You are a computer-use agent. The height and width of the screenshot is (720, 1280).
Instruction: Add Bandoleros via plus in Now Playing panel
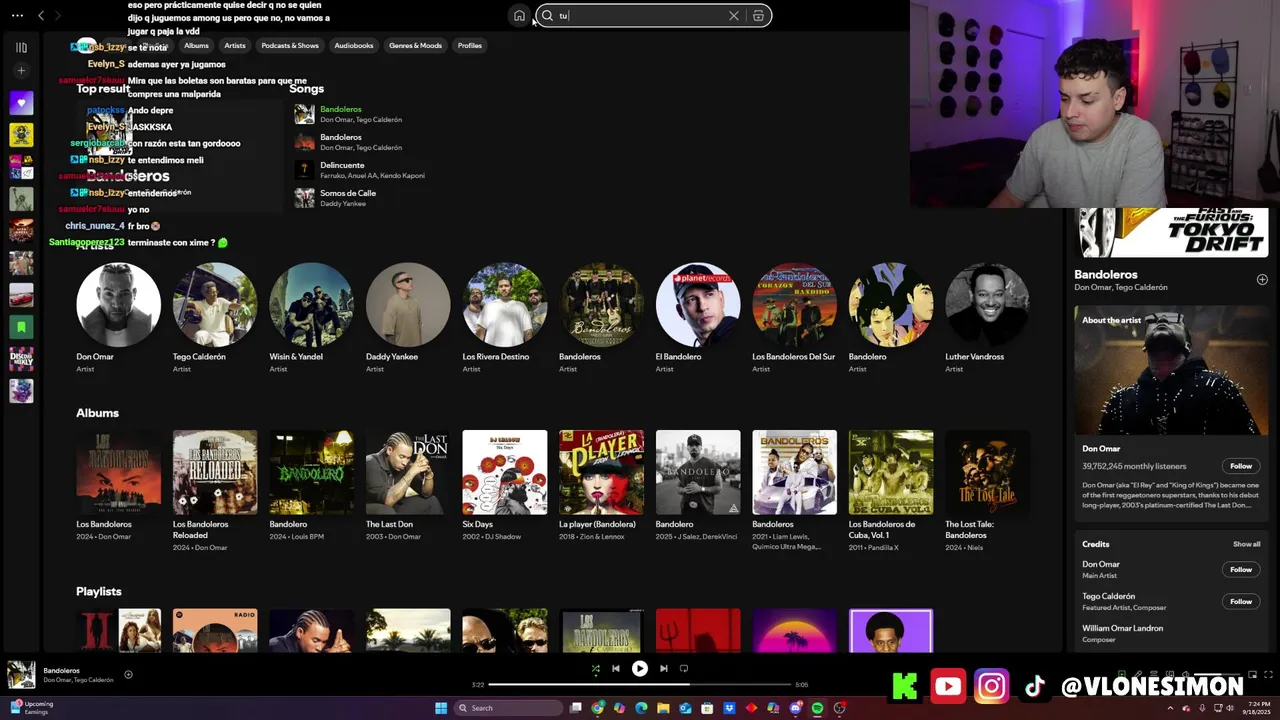coord(1262,280)
